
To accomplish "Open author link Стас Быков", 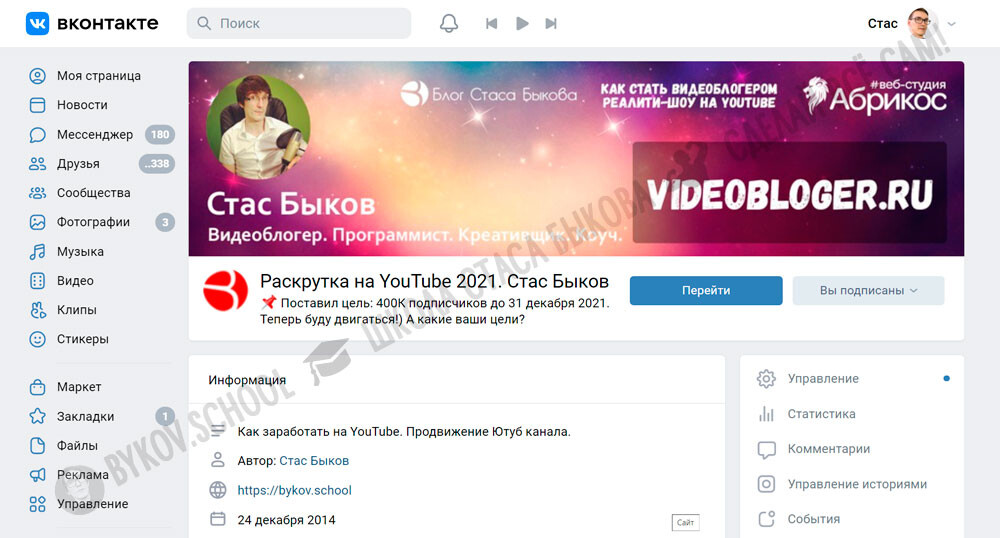I will 314,461.
